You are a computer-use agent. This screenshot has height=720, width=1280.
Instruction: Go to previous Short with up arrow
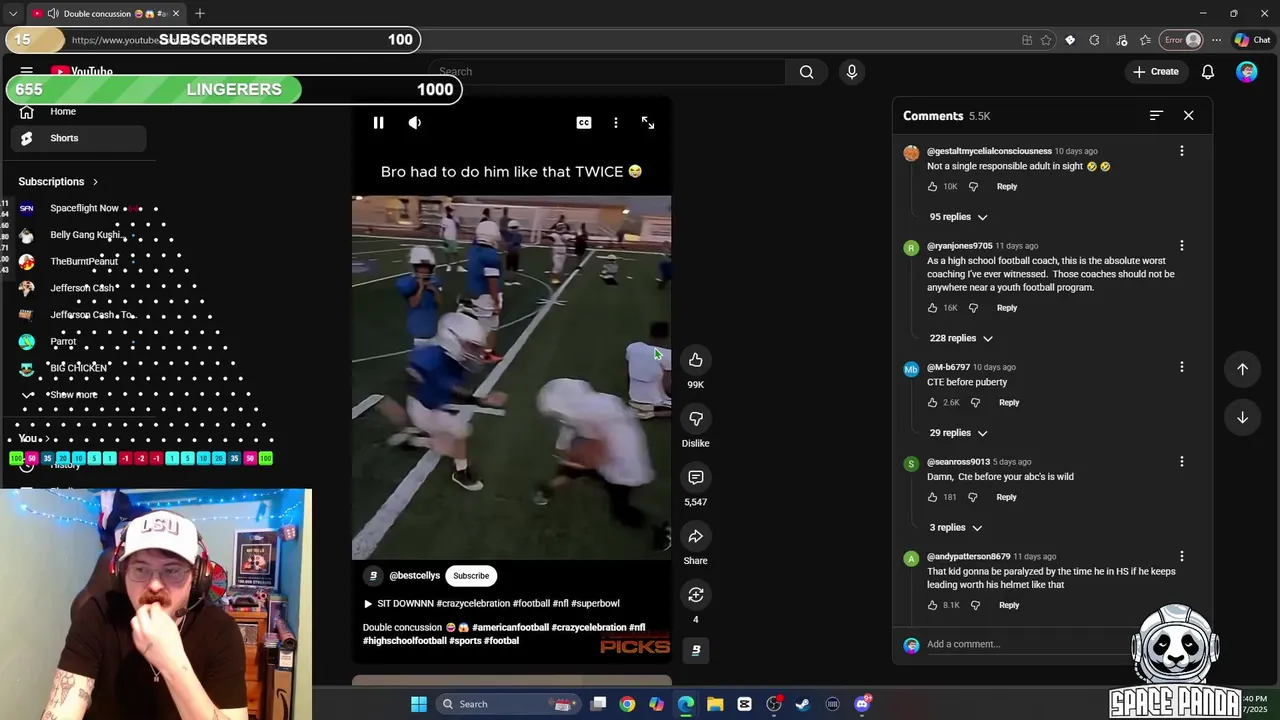click(x=1242, y=369)
